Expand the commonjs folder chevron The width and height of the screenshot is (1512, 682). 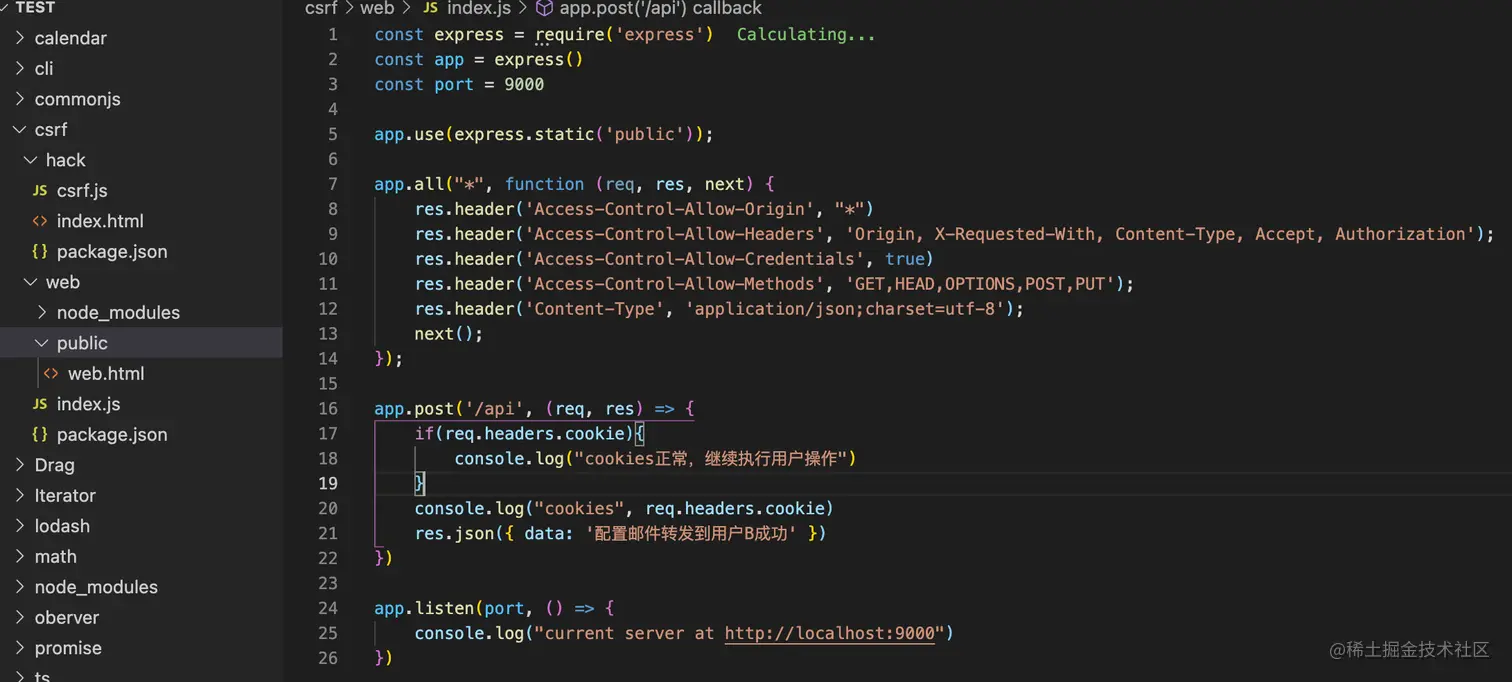(x=20, y=99)
